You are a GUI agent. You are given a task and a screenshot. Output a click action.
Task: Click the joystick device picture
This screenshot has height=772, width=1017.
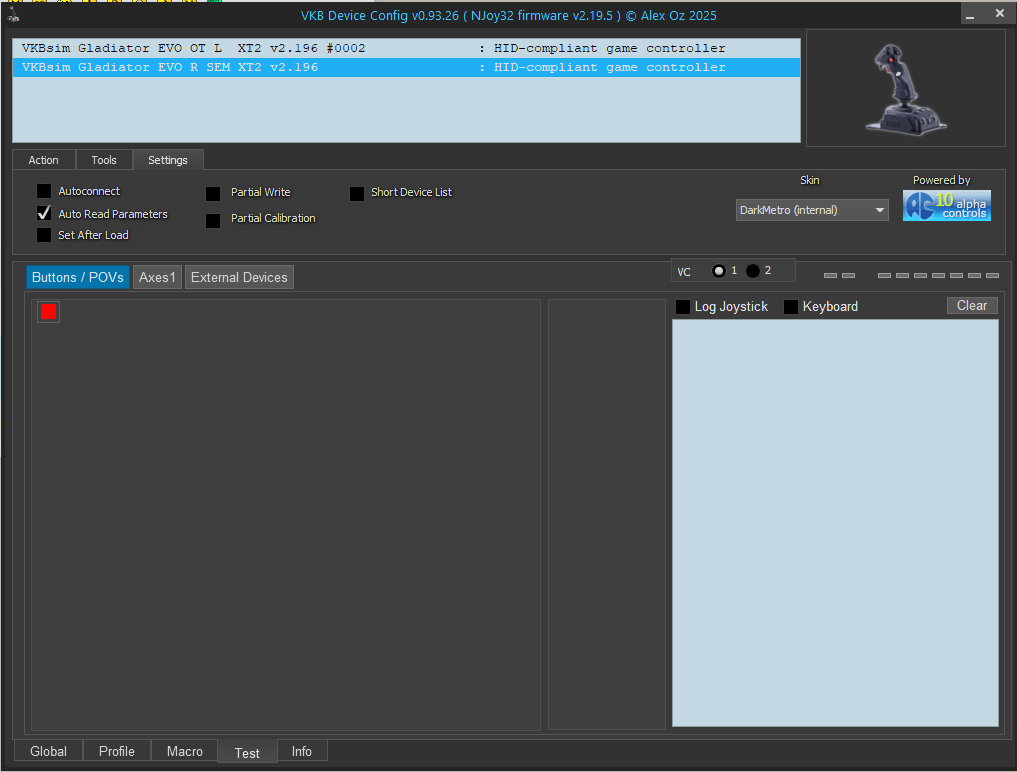tap(905, 88)
